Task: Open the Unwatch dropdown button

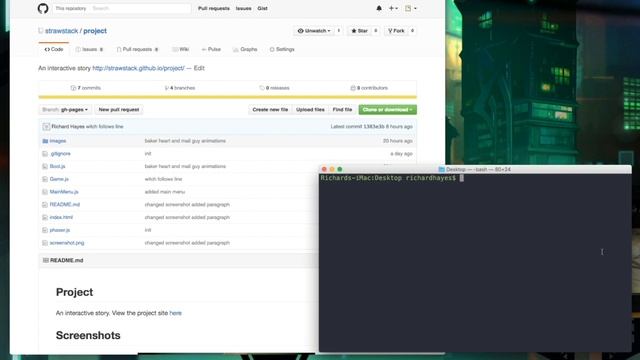Action: tap(314, 31)
